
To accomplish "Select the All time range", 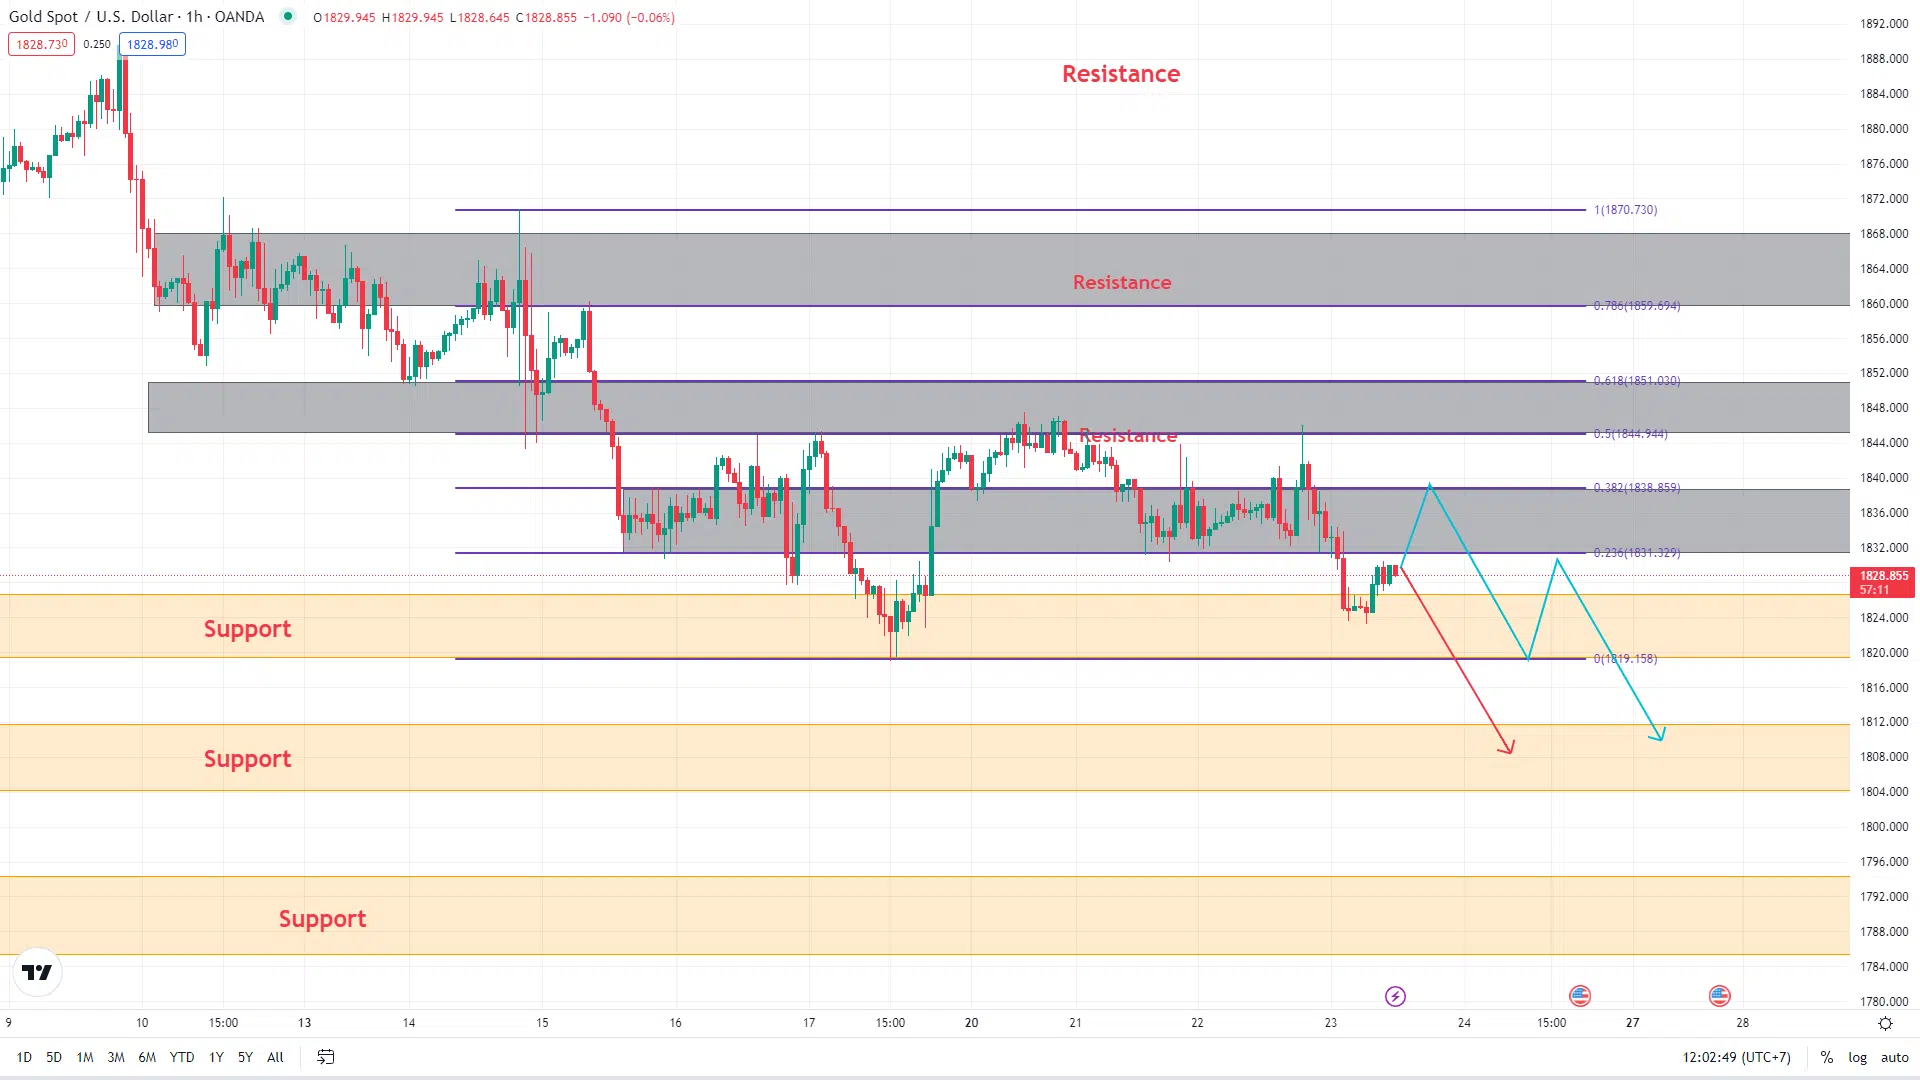I will point(275,1057).
